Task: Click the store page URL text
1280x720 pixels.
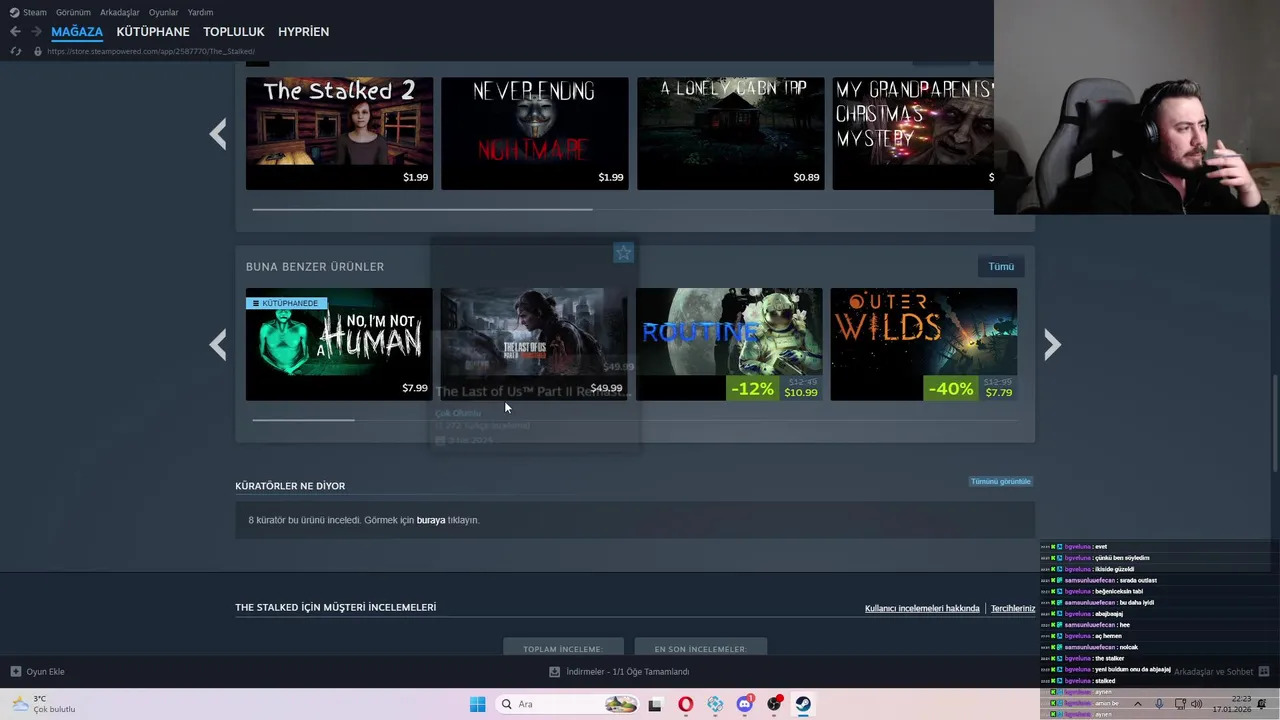Action: coord(151,51)
